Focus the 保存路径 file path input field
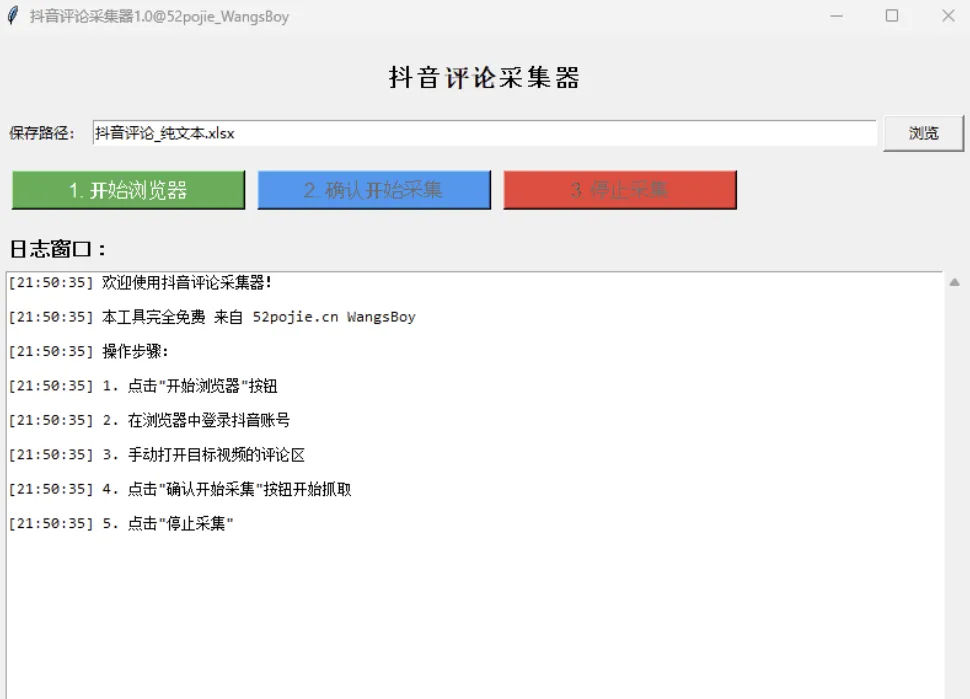Image resolution: width=970 pixels, height=699 pixels. 484,133
